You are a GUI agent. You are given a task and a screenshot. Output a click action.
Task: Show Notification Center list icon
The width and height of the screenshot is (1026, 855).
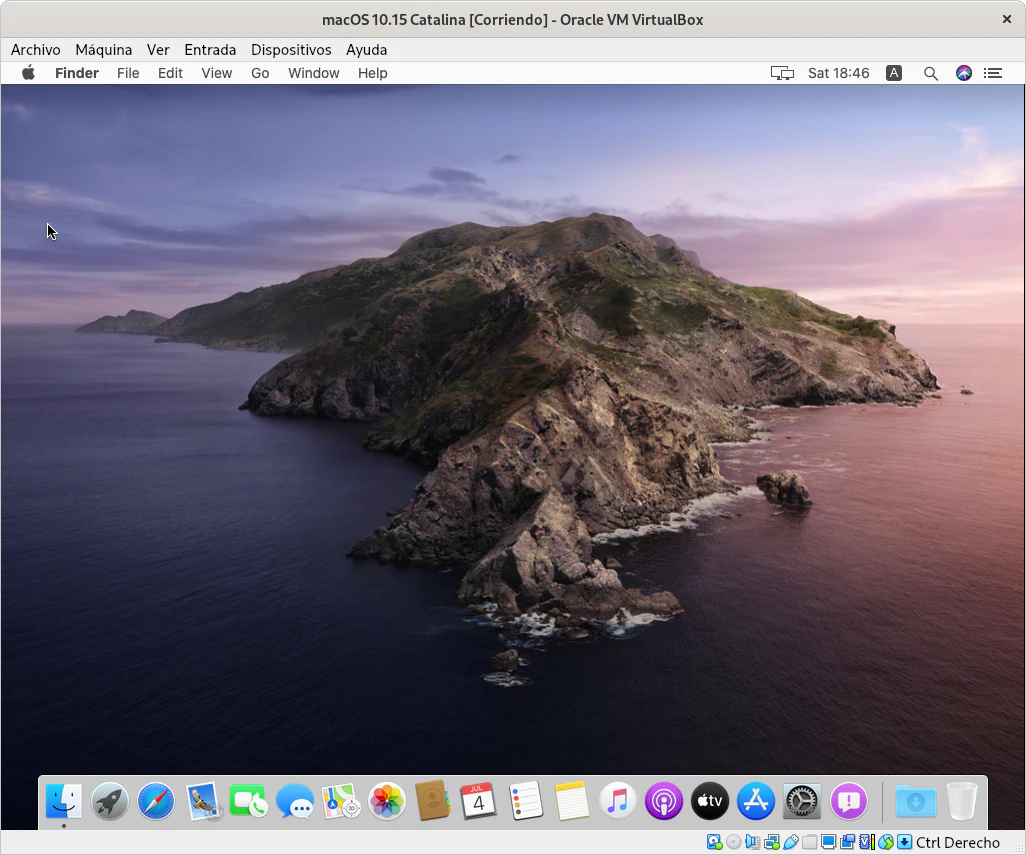click(992, 73)
